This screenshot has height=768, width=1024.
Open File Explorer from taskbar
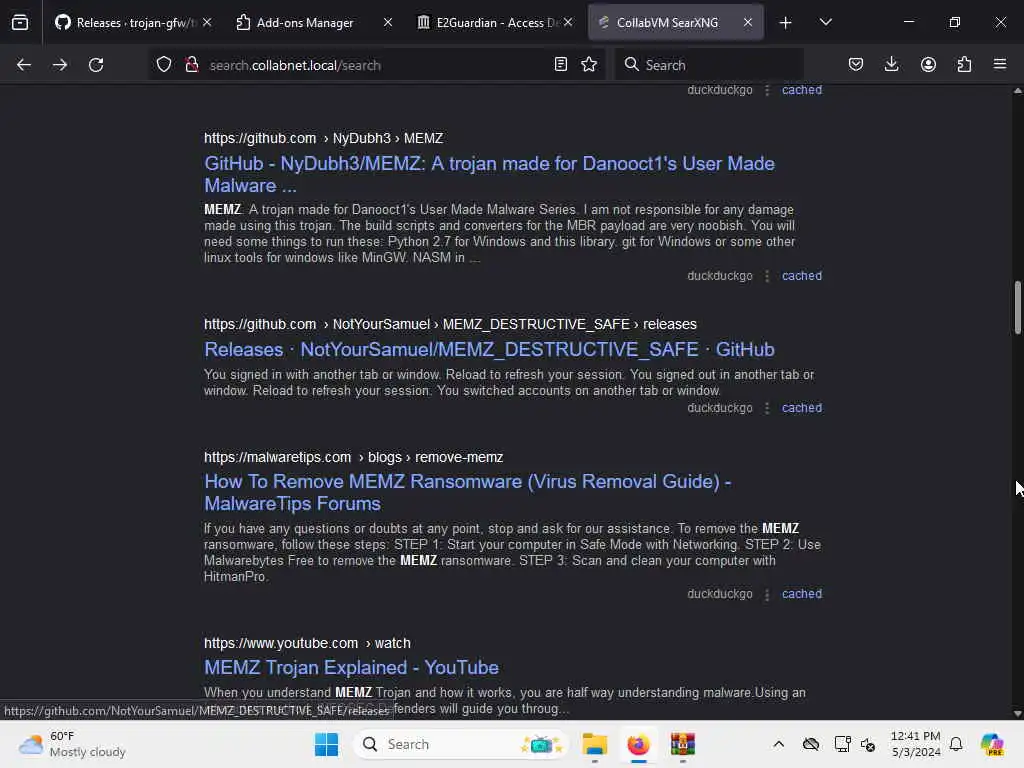[x=595, y=744]
